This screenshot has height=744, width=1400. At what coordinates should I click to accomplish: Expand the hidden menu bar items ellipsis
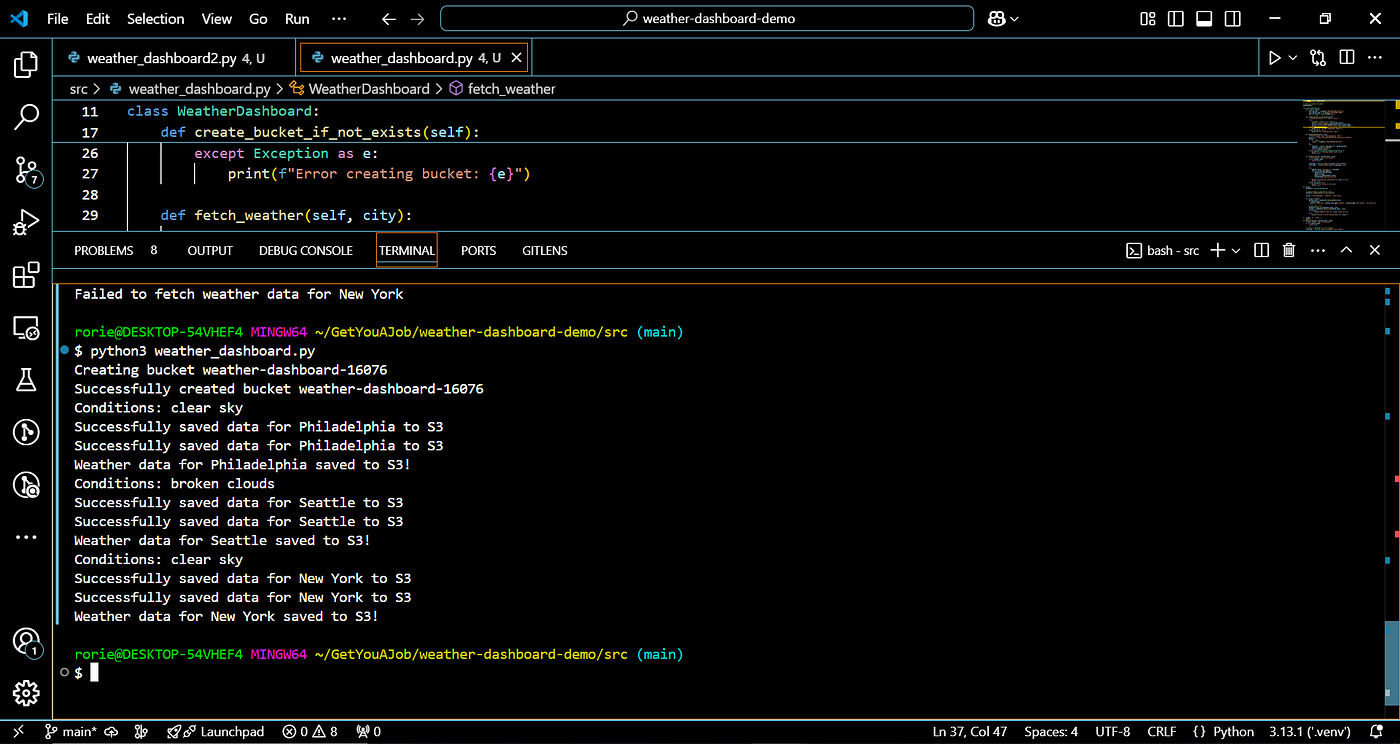(x=339, y=19)
